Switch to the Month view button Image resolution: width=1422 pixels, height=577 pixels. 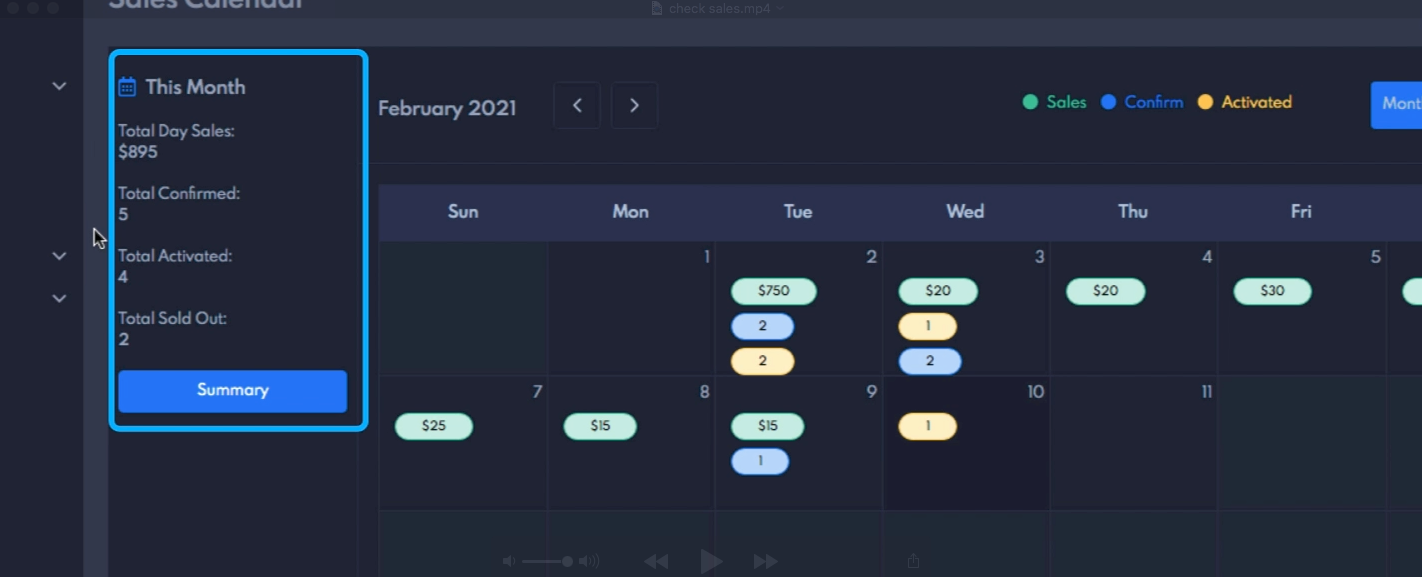point(1396,105)
